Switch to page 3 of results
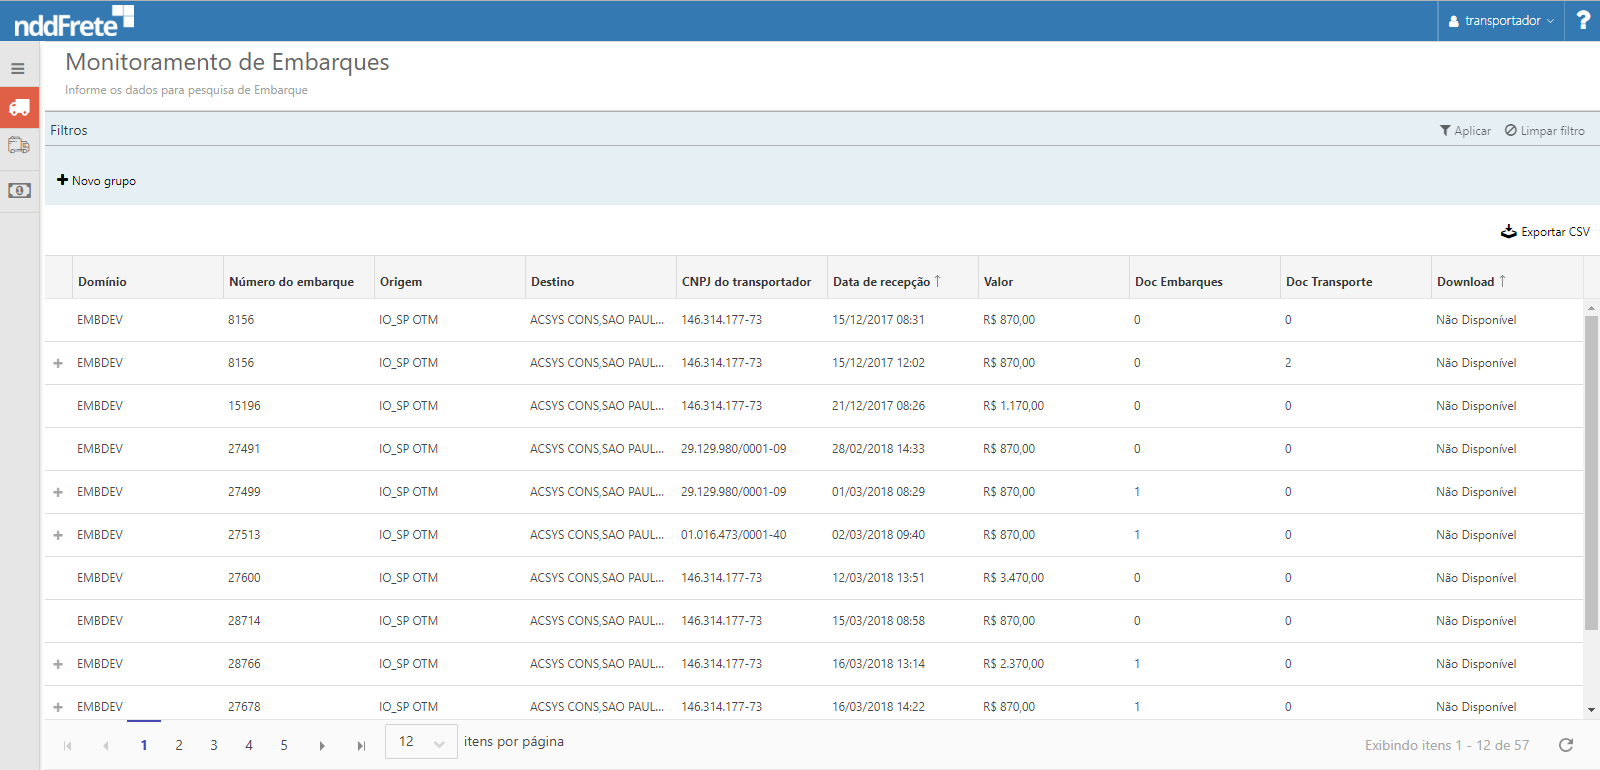The image size is (1600, 770). tap(214, 745)
